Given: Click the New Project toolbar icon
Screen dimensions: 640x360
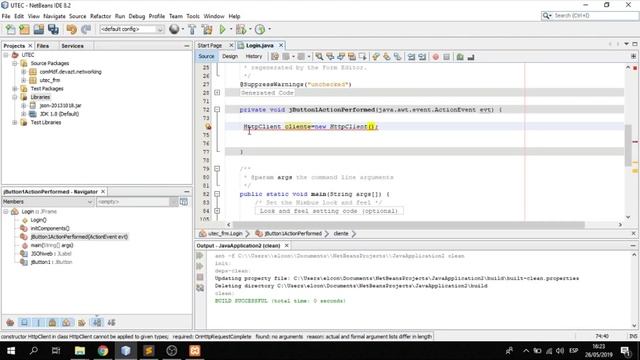Looking at the screenshot, I should click(x=24, y=29).
